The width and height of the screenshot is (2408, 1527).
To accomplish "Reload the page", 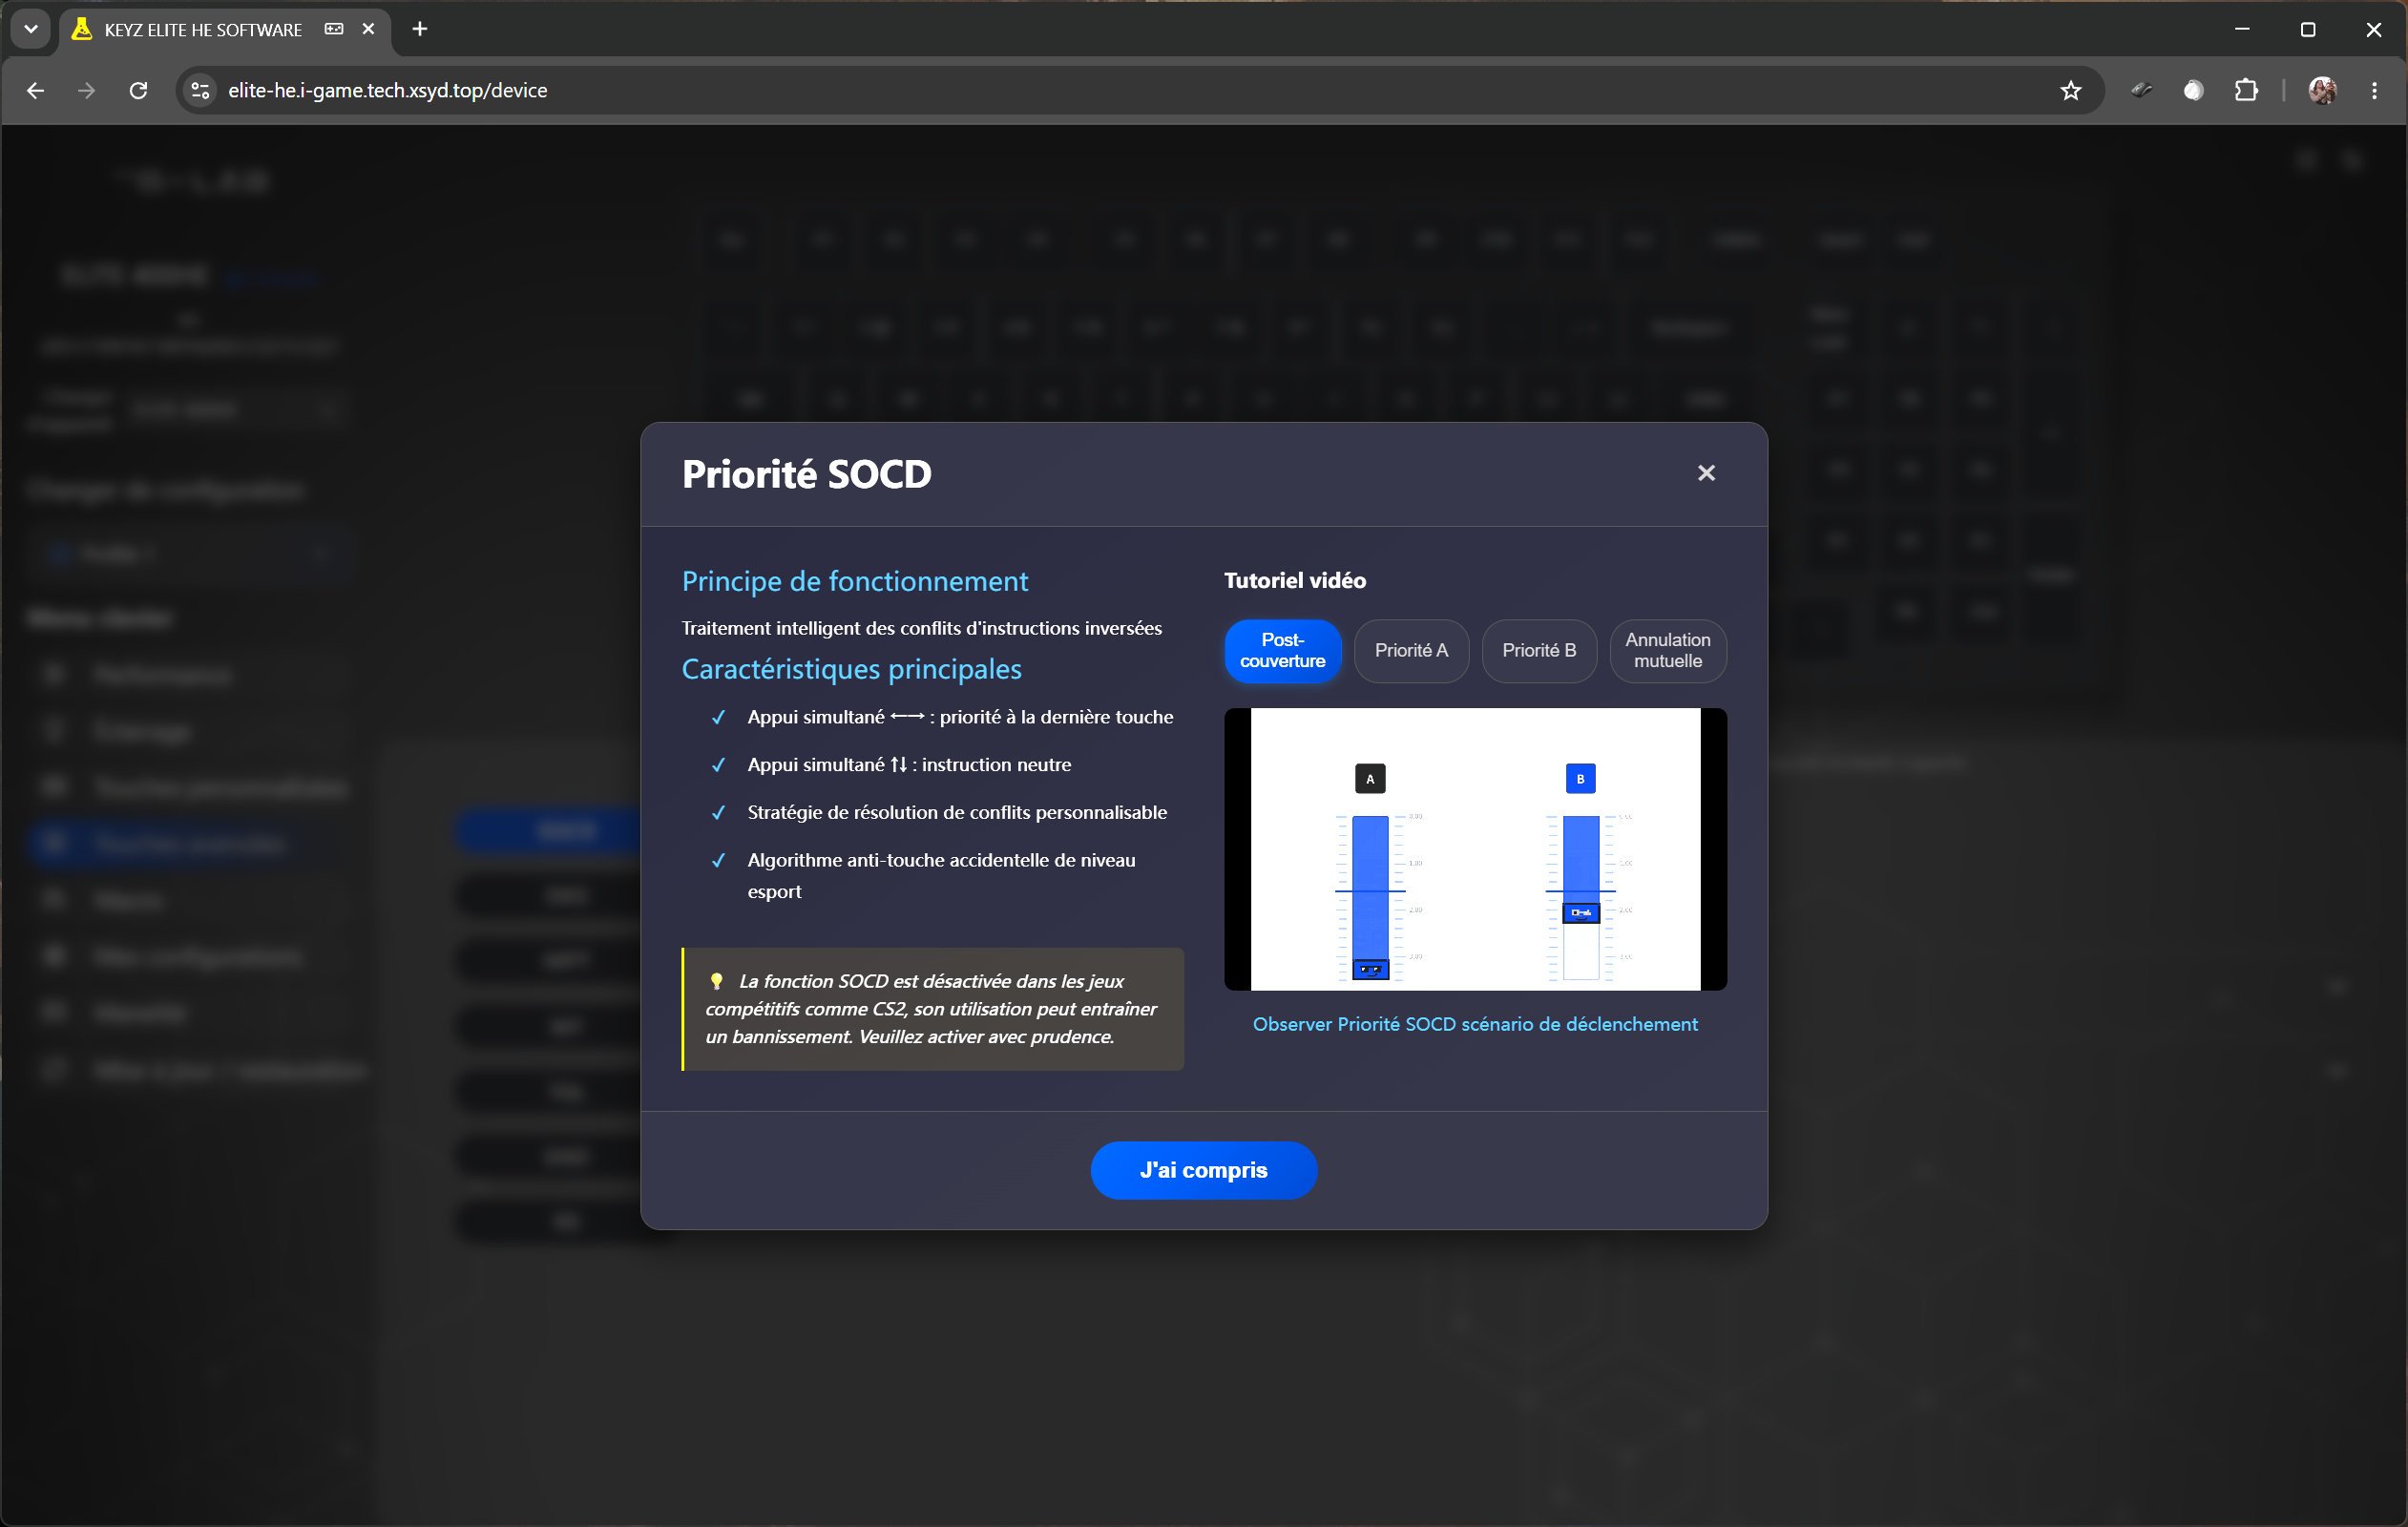I will pyautogui.click(x=138, y=91).
